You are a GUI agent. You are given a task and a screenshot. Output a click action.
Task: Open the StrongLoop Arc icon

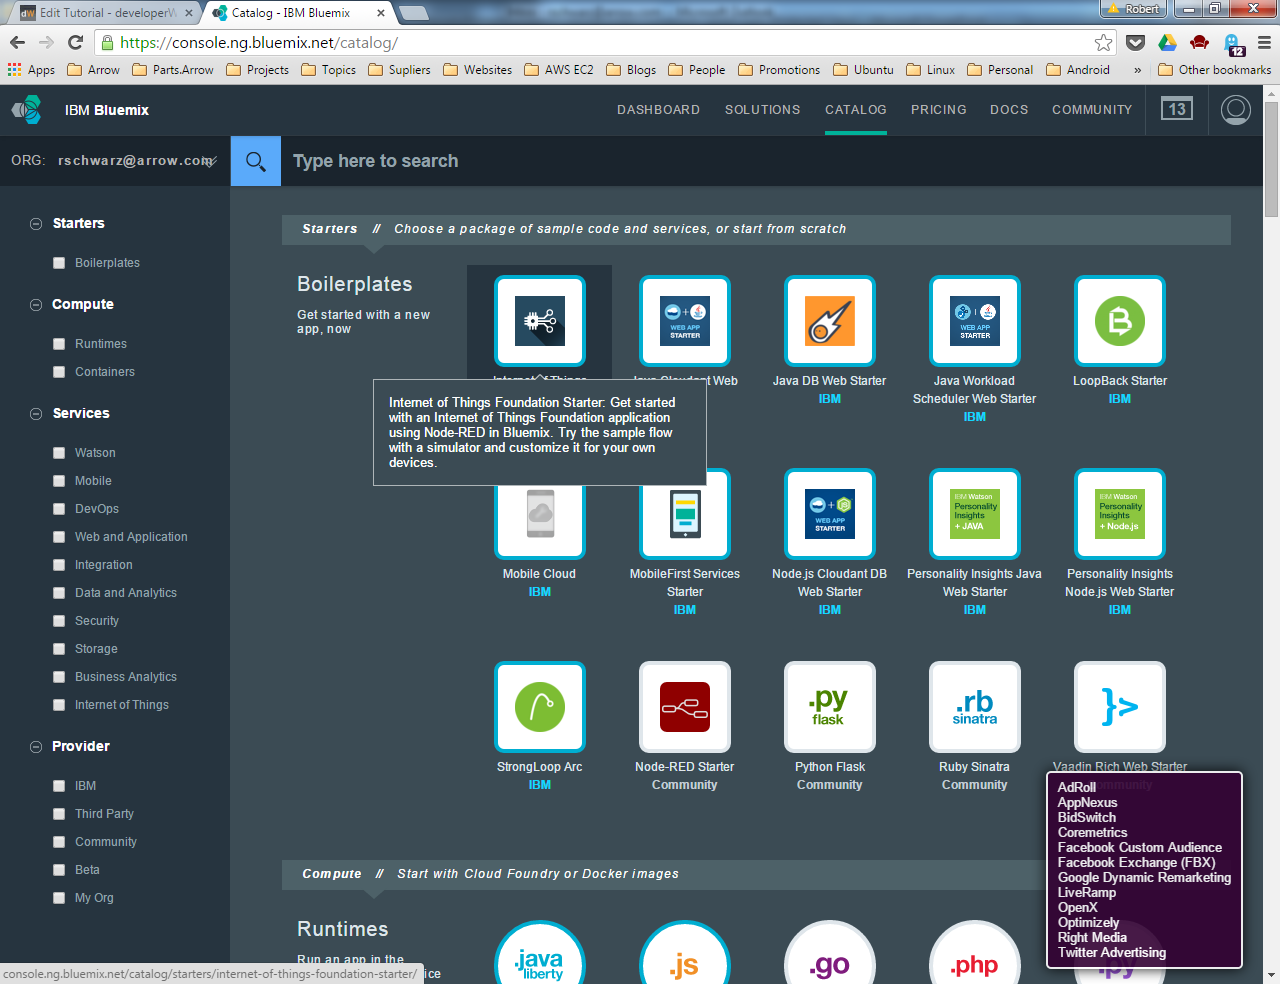pos(540,707)
